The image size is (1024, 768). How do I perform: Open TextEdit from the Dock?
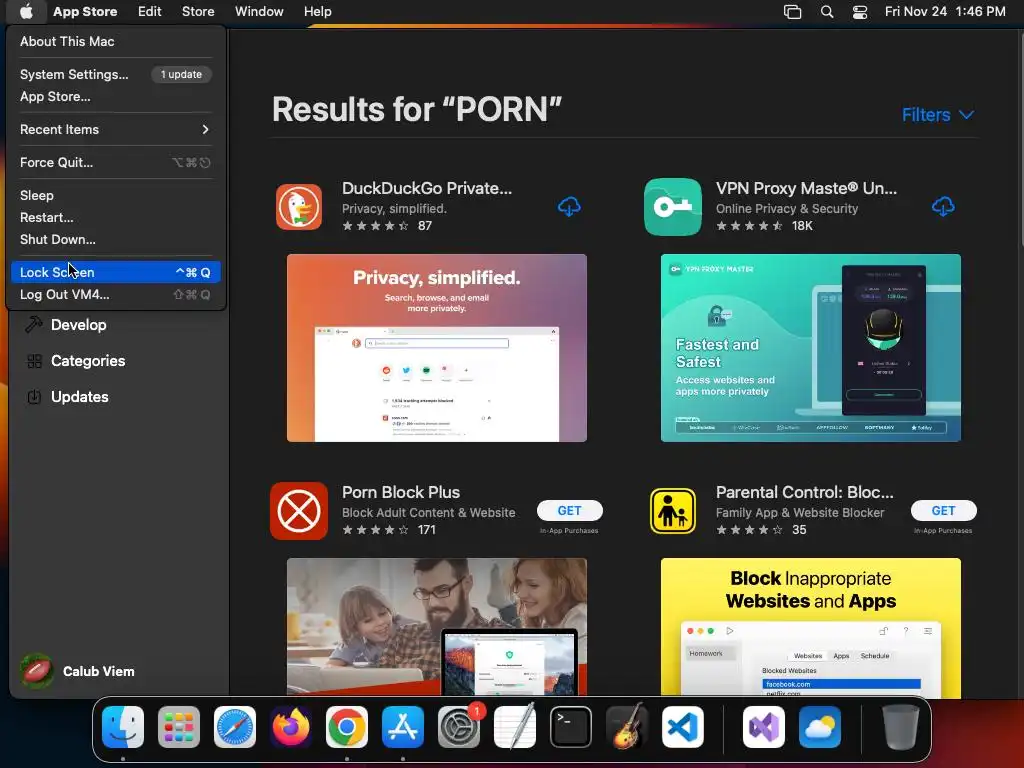(x=515, y=727)
